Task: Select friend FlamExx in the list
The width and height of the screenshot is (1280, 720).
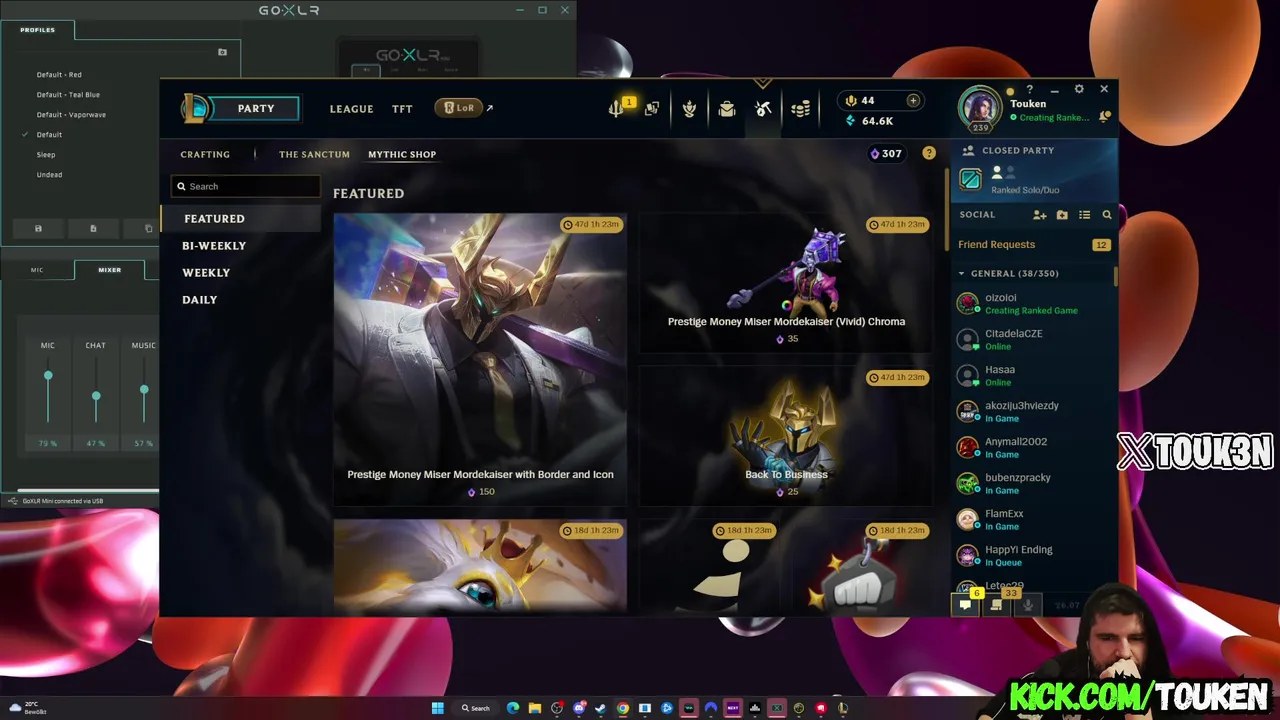Action: point(1033,519)
